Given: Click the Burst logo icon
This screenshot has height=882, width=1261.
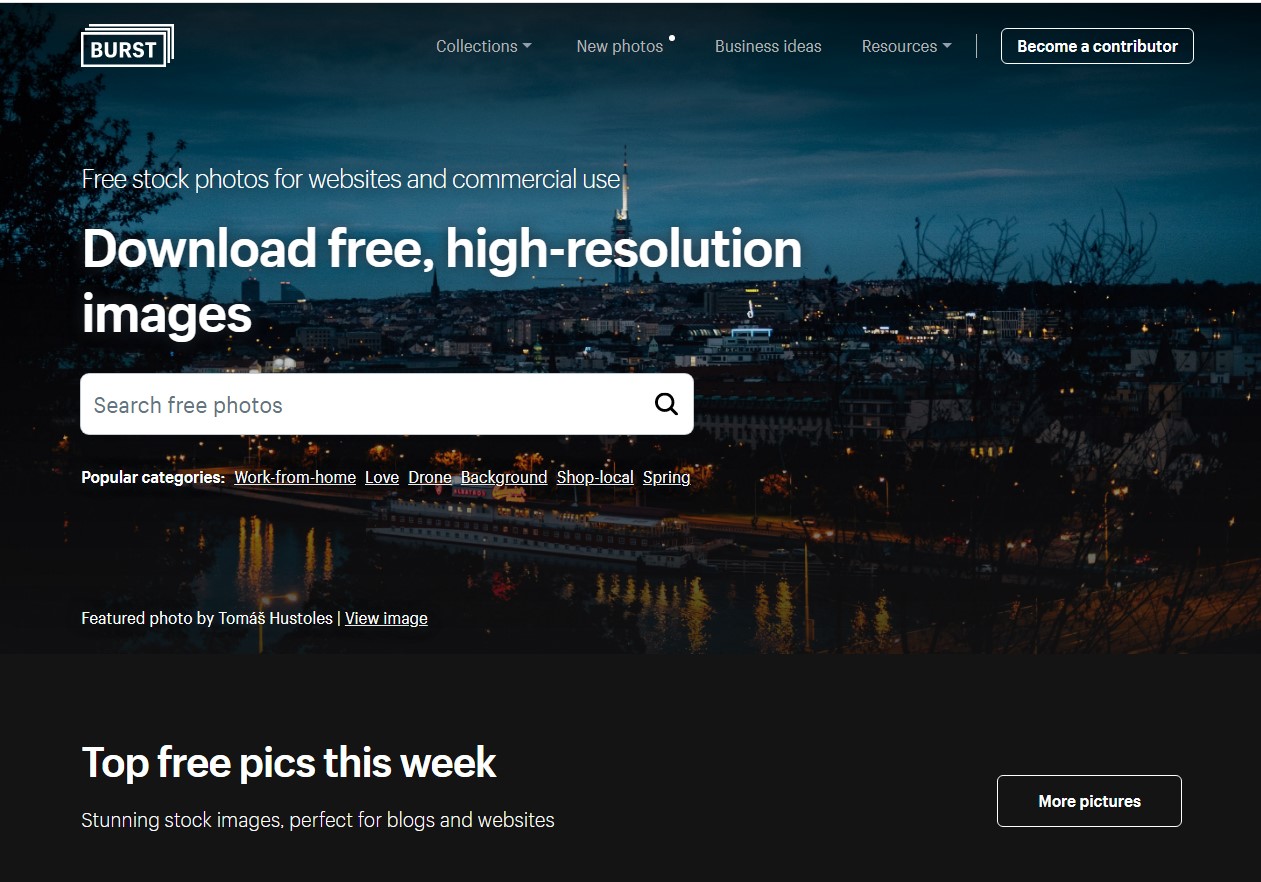Looking at the screenshot, I should (x=127, y=46).
